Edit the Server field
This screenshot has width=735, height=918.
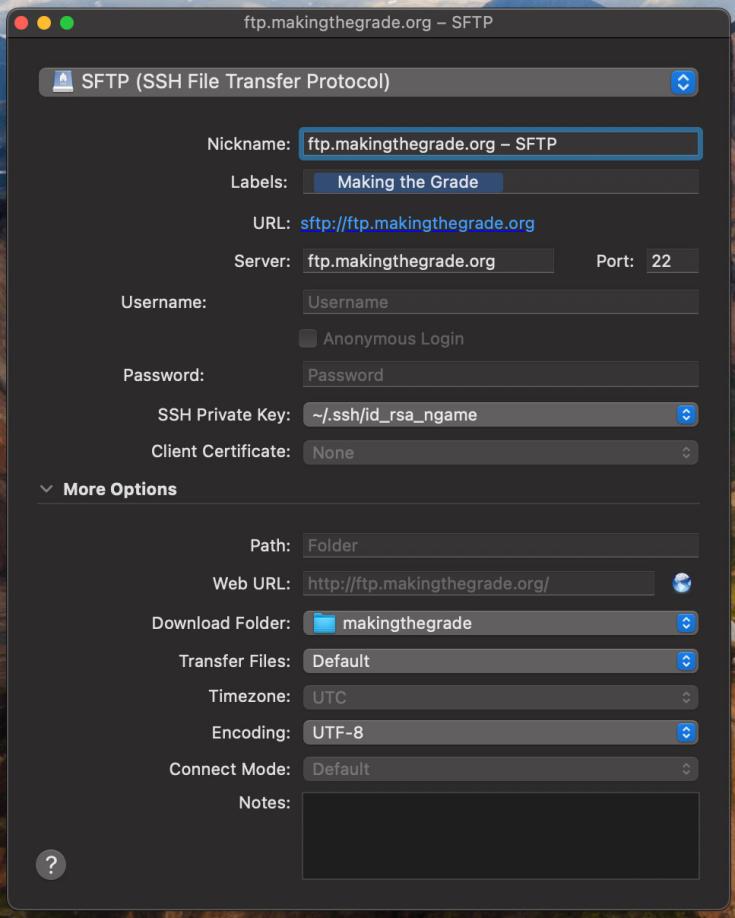point(428,261)
